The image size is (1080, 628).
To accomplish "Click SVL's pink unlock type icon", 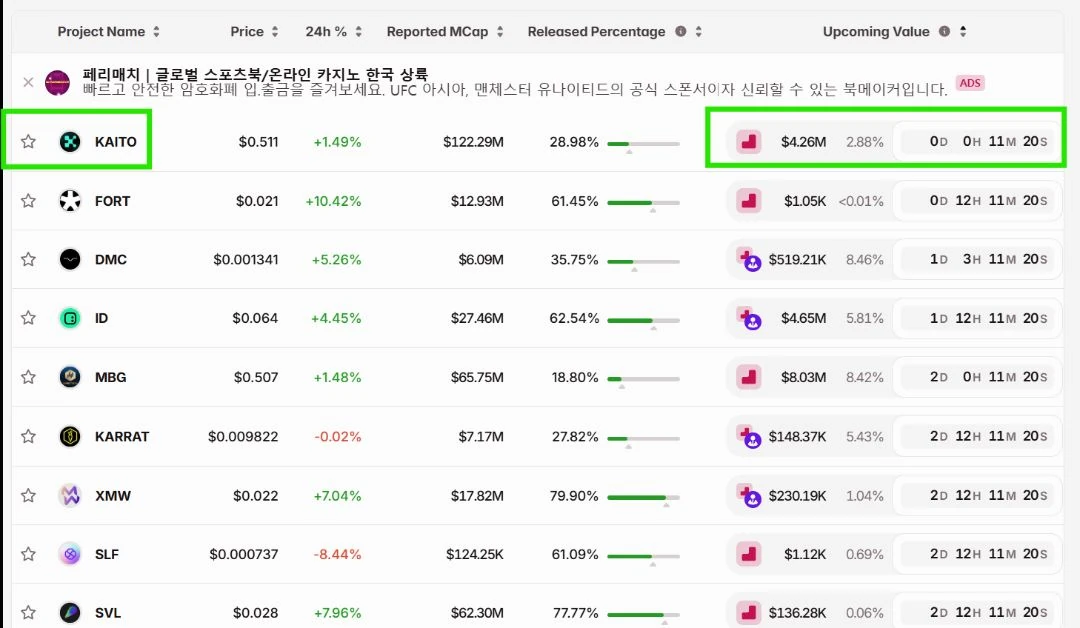I will tap(748, 613).
